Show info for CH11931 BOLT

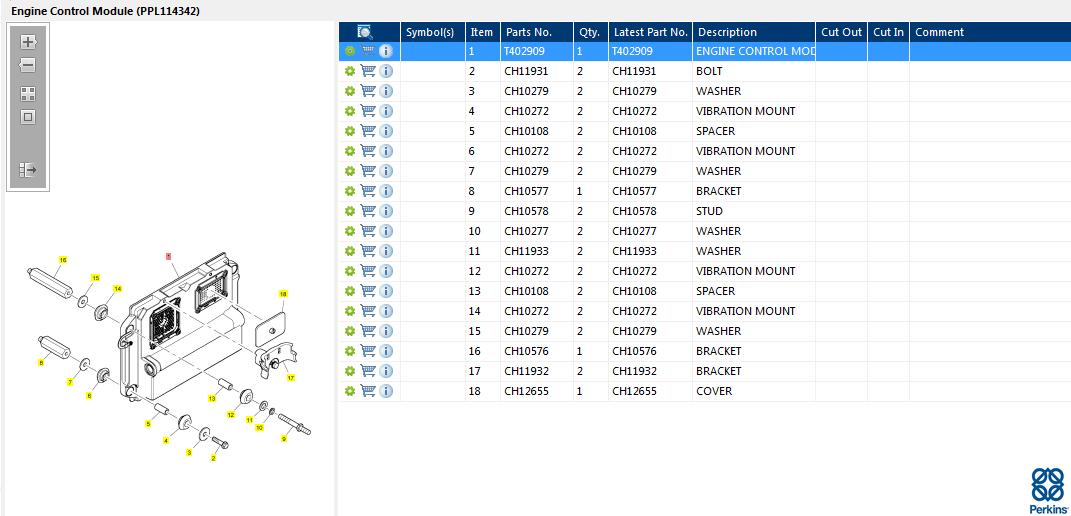pos(386,71)
